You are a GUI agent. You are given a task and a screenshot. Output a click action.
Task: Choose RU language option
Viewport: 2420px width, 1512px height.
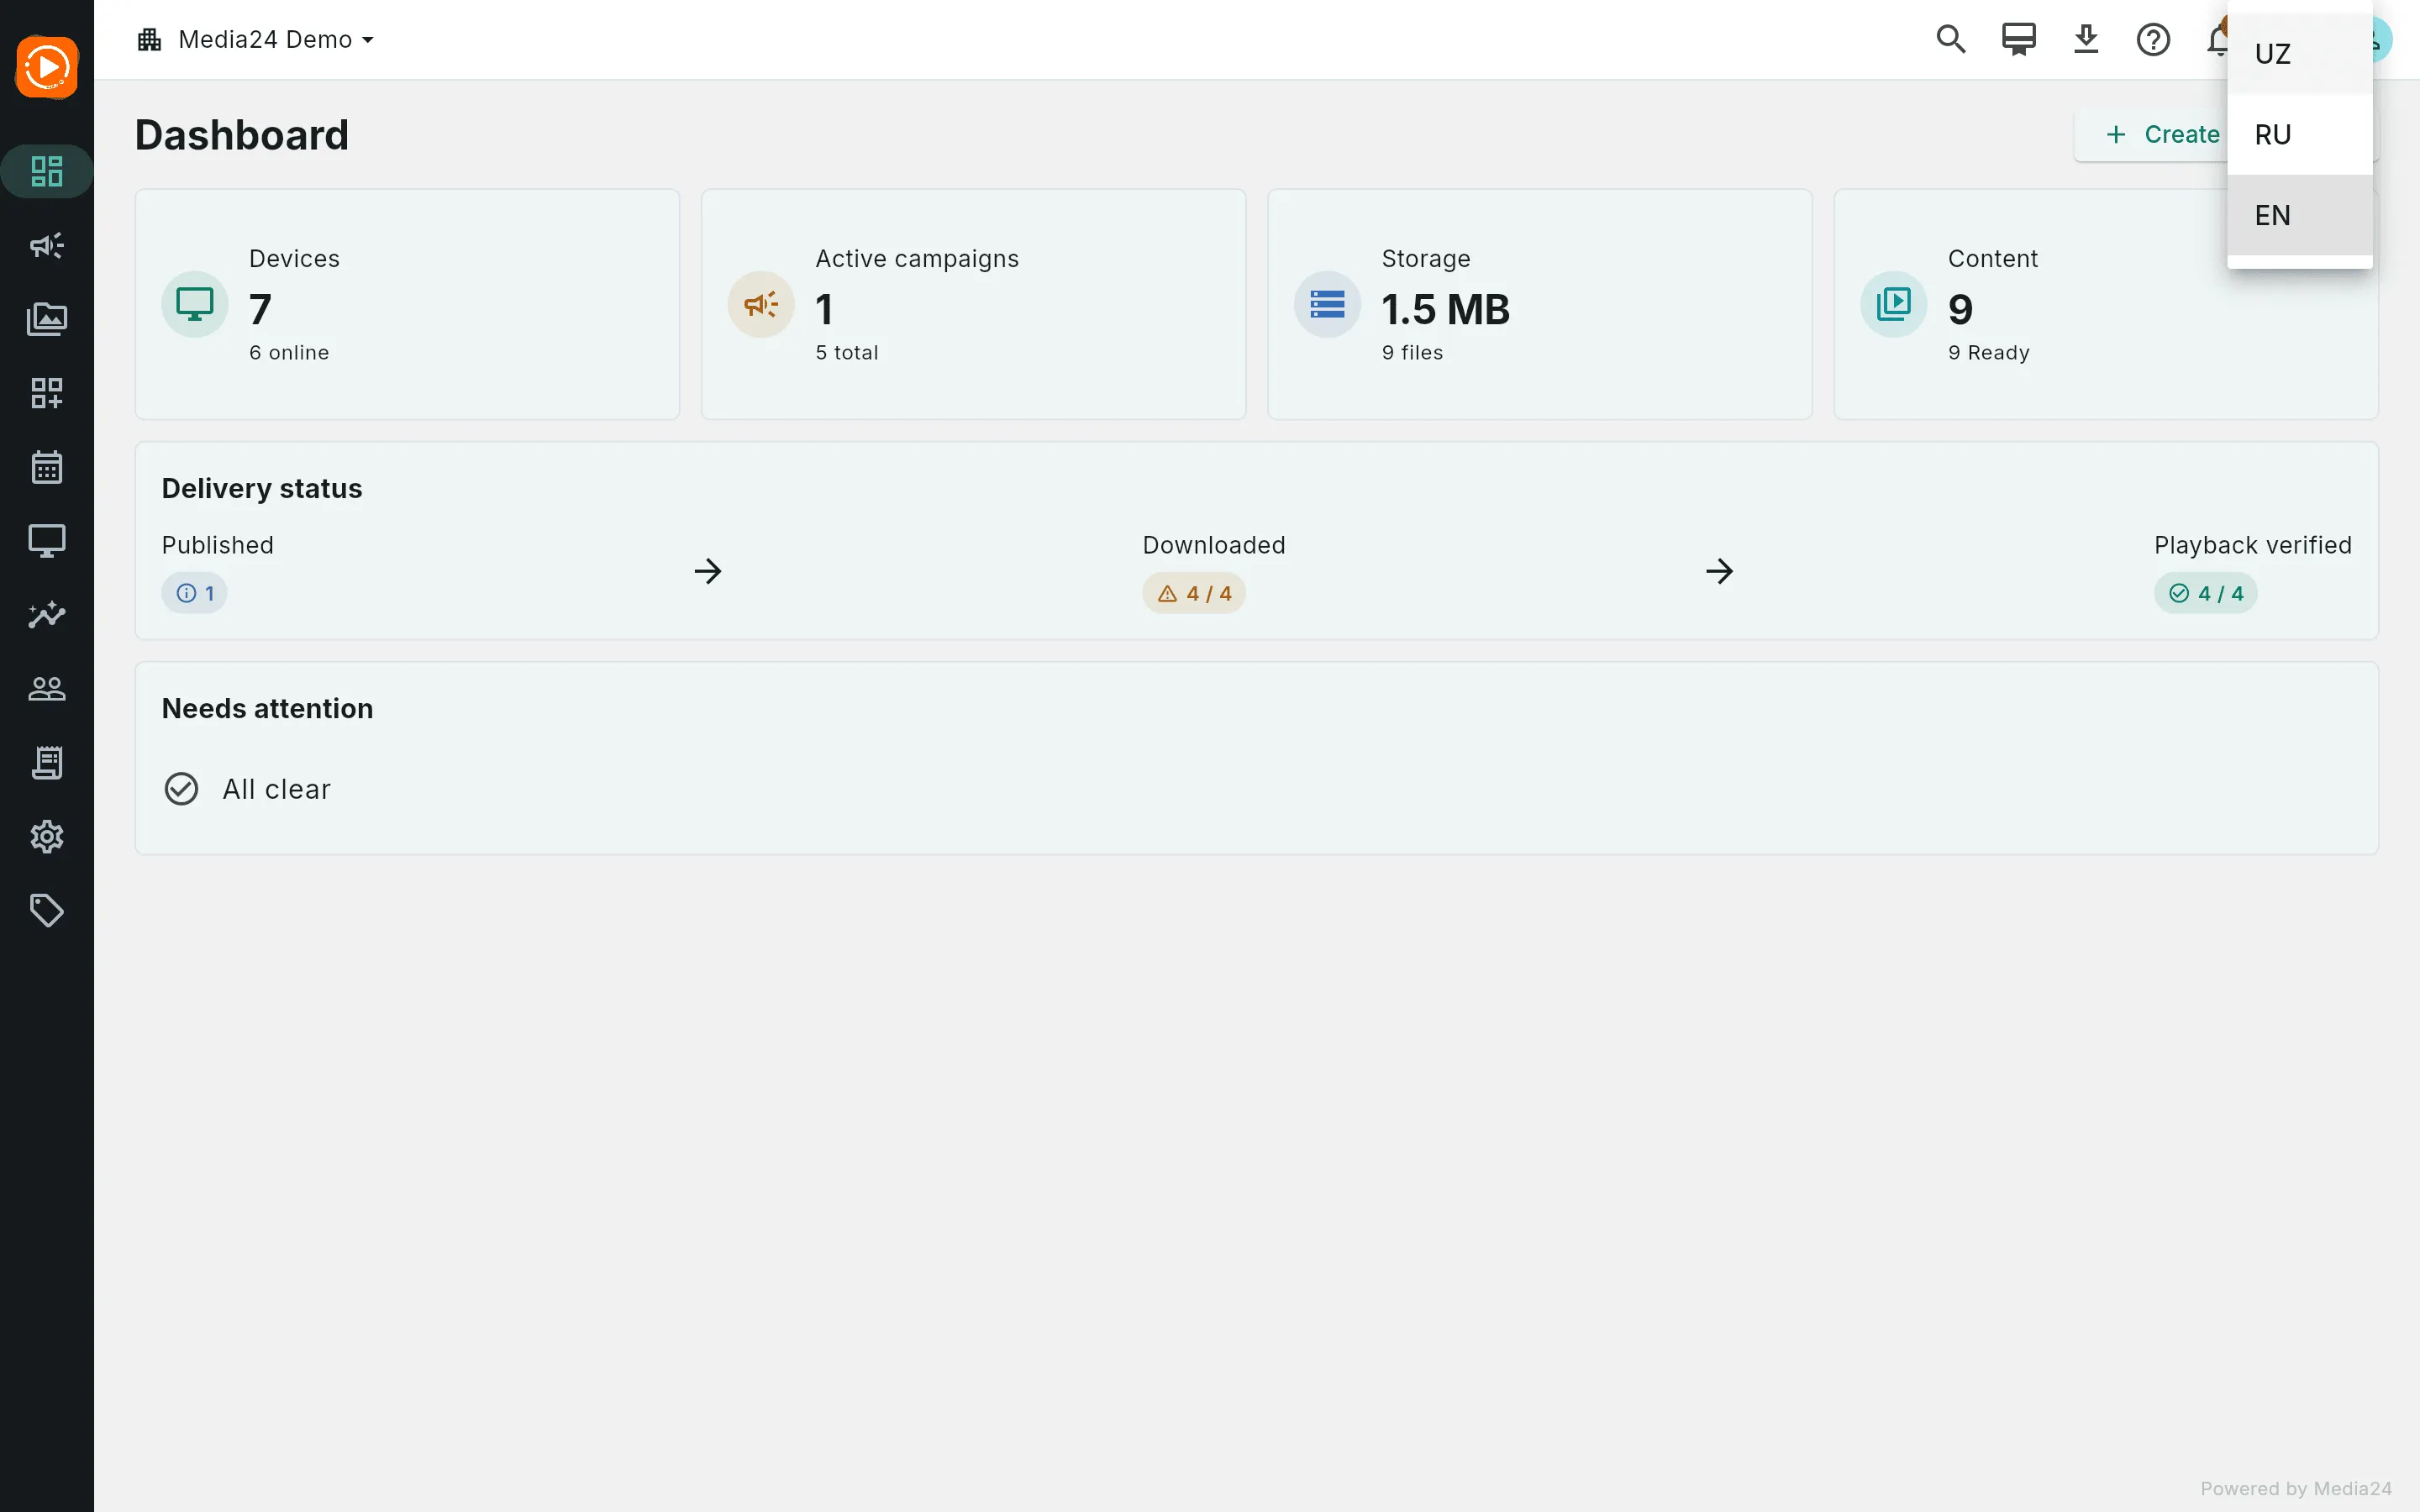tap(2299, 134)
